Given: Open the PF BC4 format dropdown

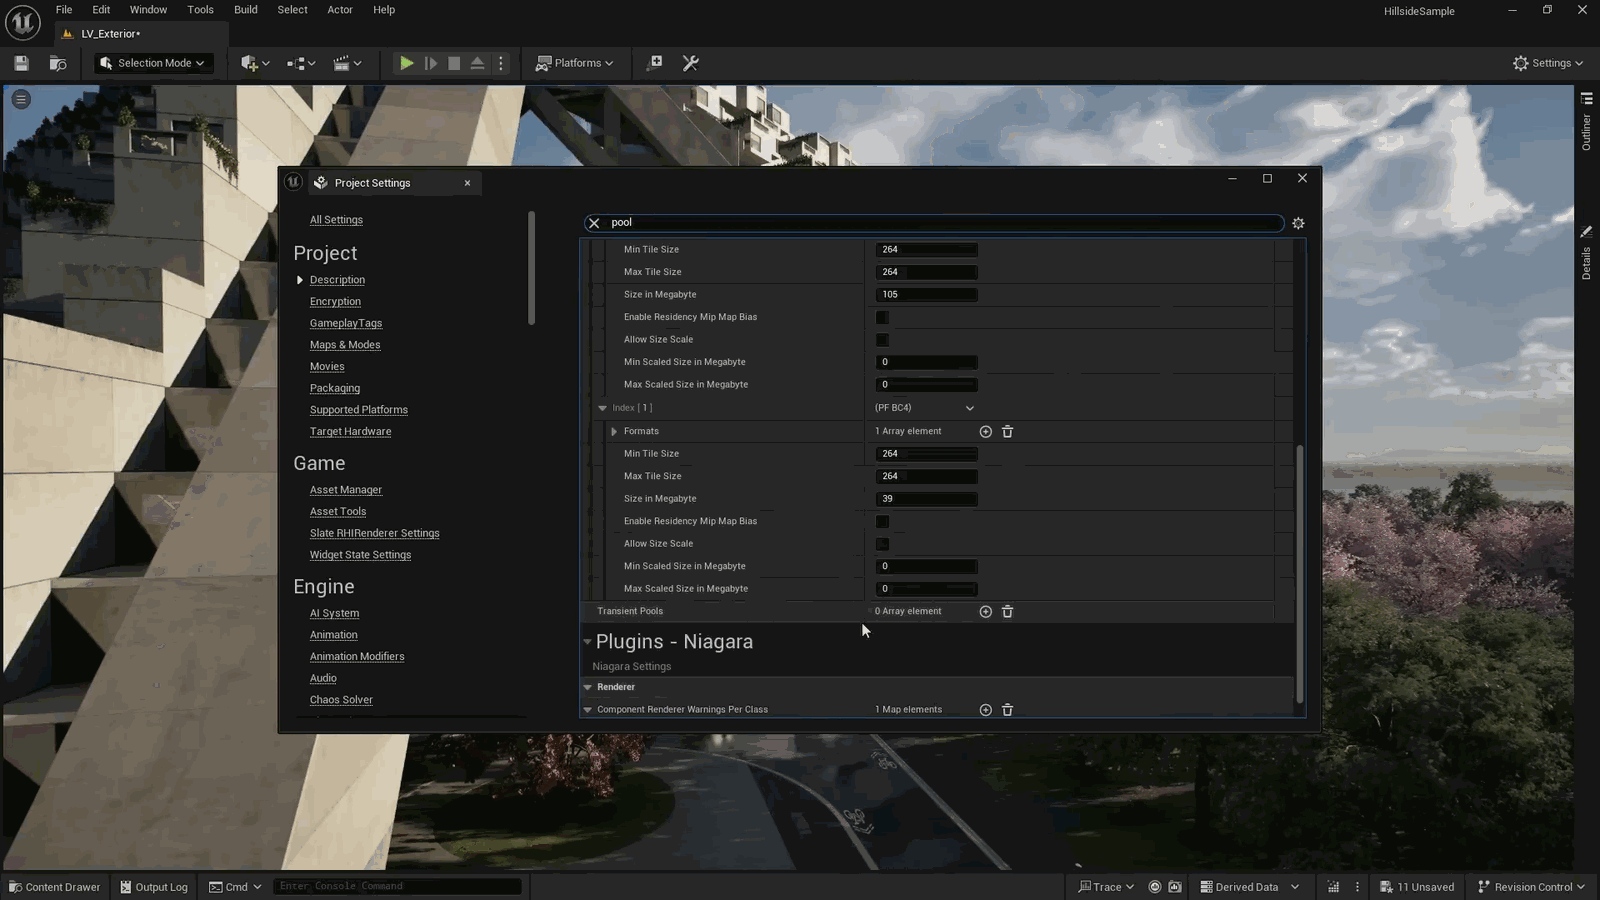Looking at the screenshot, I should click(x=925, y=408).
